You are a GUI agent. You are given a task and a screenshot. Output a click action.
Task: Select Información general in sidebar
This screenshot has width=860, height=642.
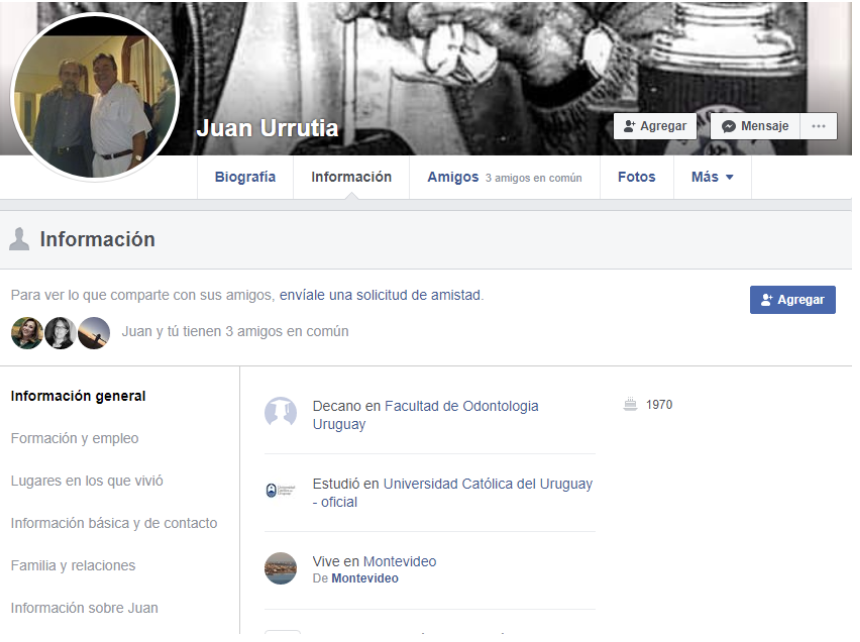(x=78, y=396)
